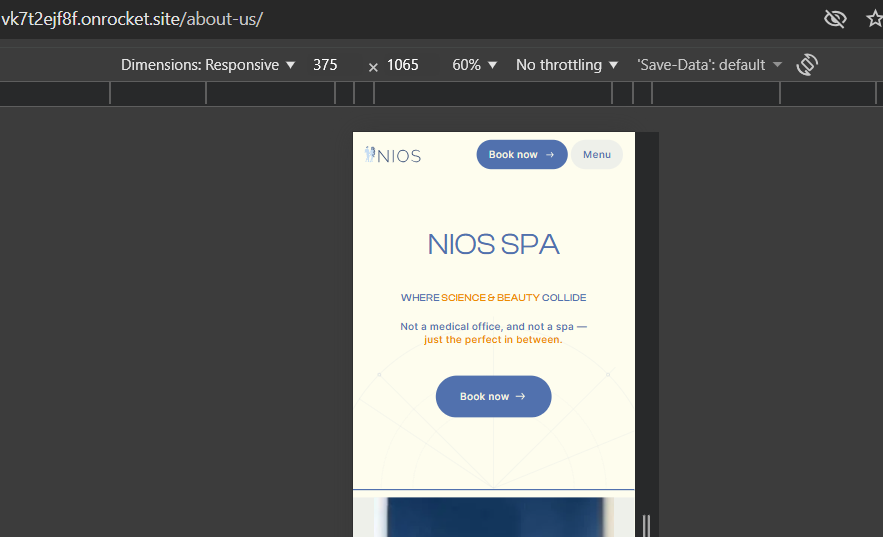Click the rotate device orientation icon

807,65
